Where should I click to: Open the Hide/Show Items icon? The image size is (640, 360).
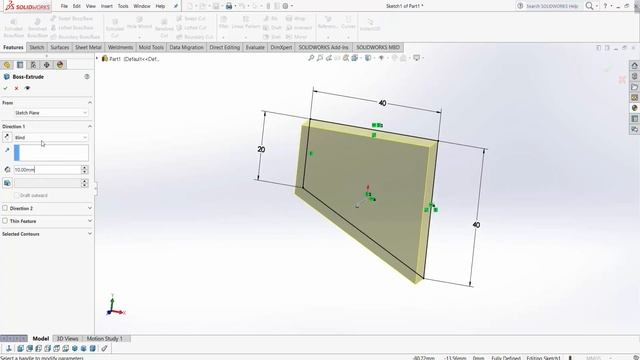click(381, 58)
